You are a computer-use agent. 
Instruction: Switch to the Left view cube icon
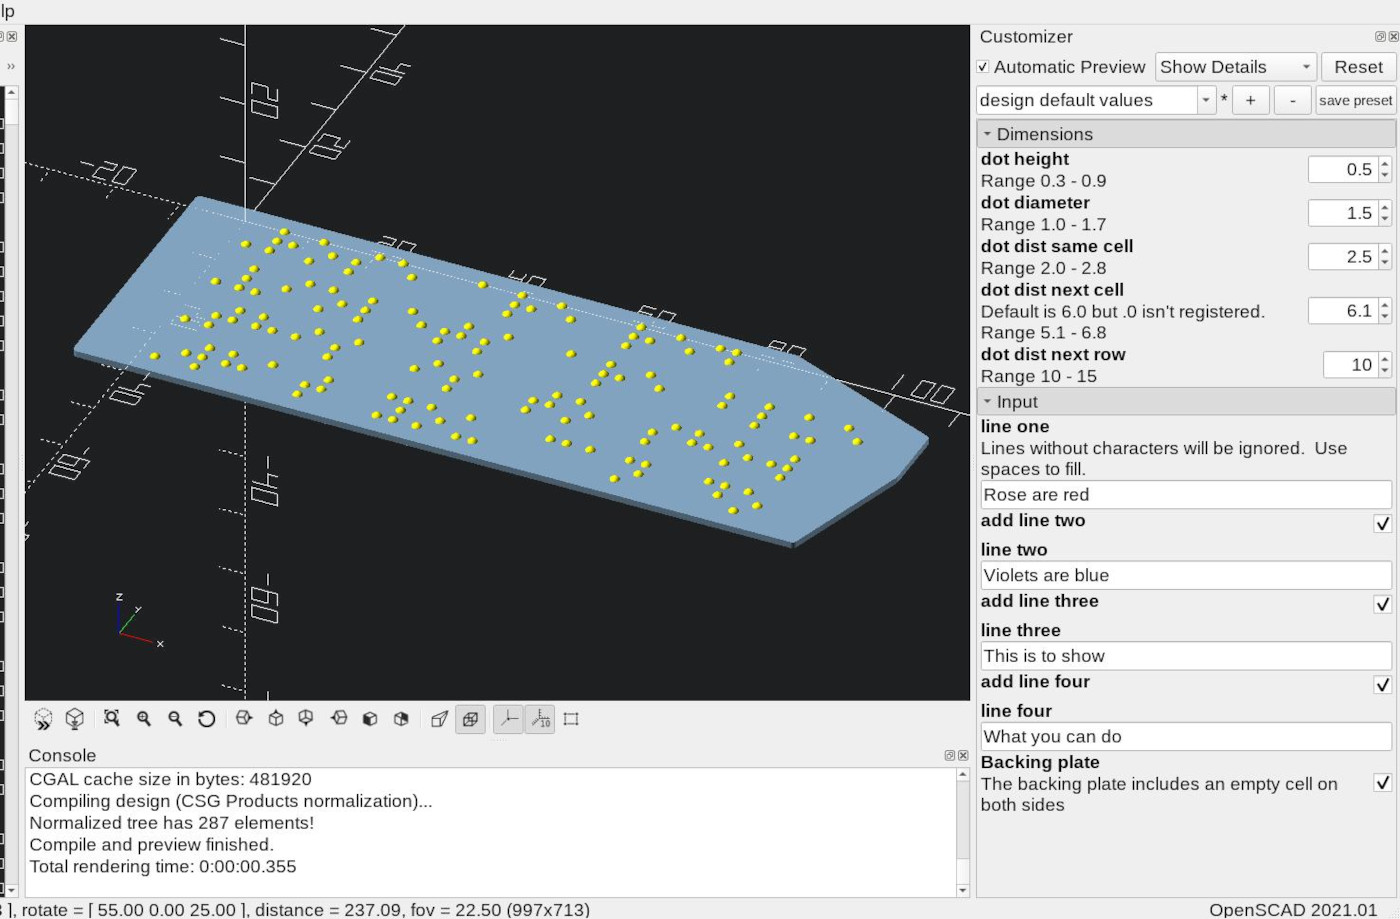pyautogui.click(x=339, y=719)
